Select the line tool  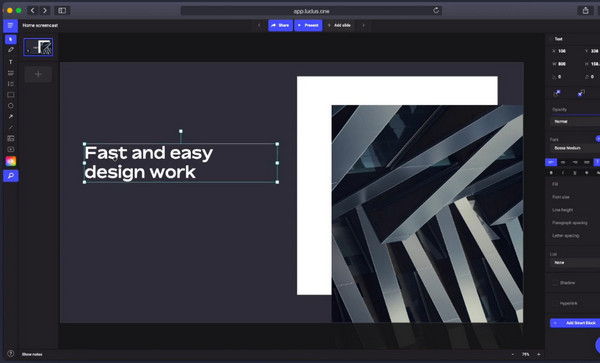click(11, 127)
